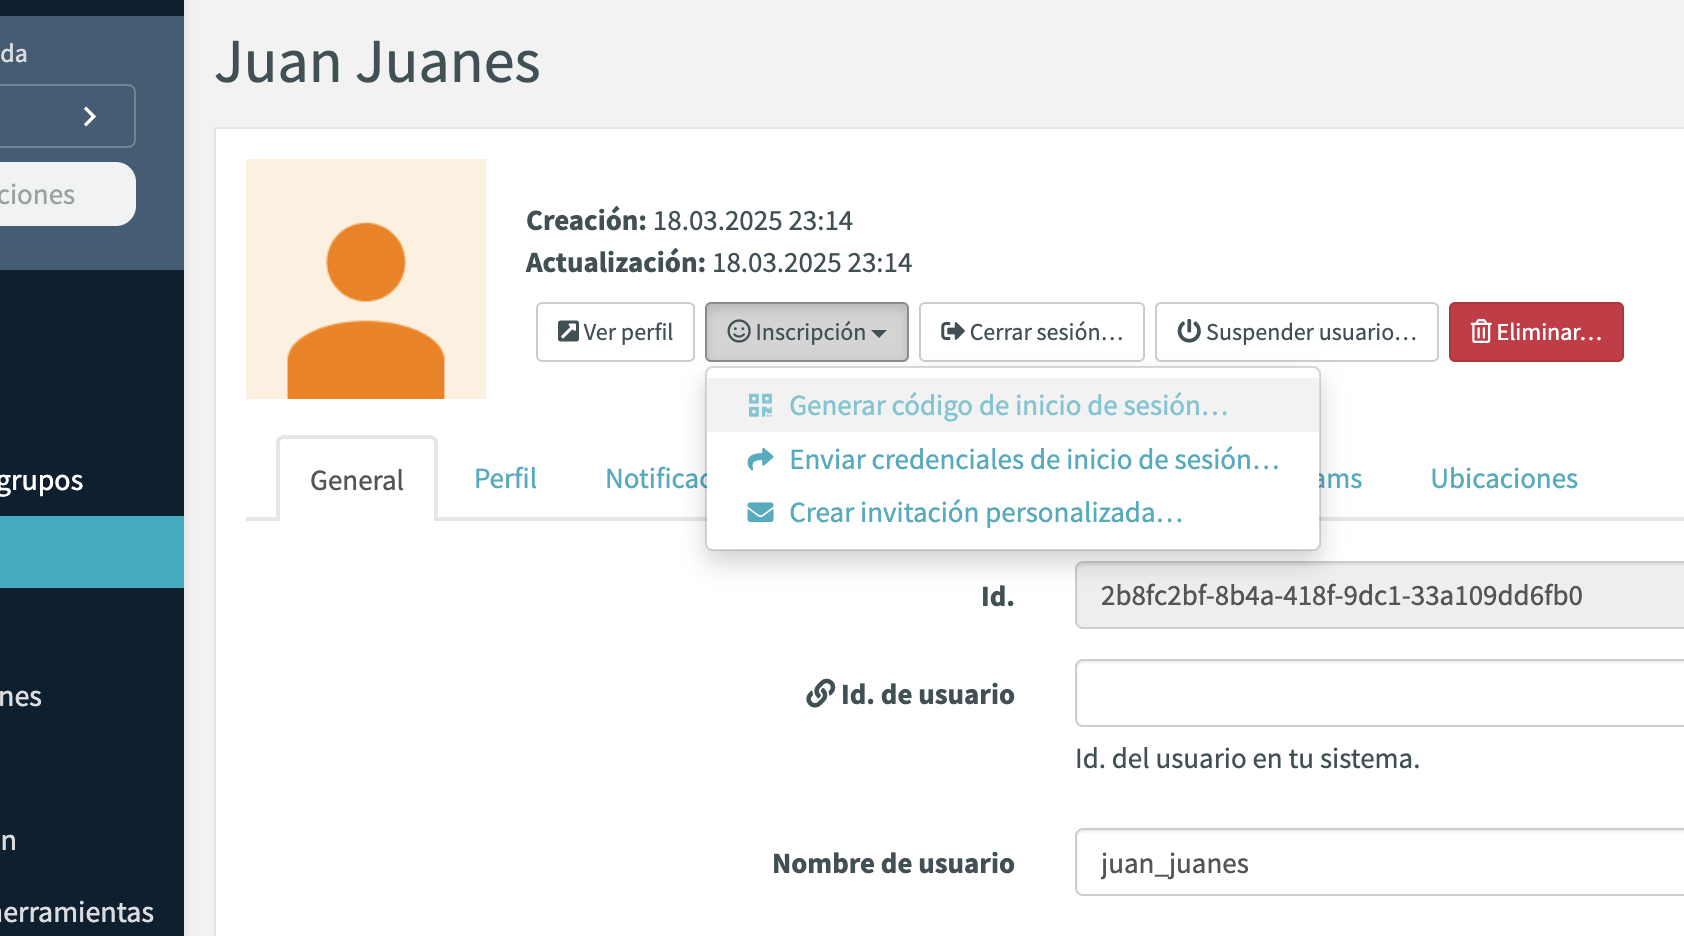Click Suspender usuario button
Image resolution: width=1684 pixels, height=936 pixels.
[x=1296, y=332]
